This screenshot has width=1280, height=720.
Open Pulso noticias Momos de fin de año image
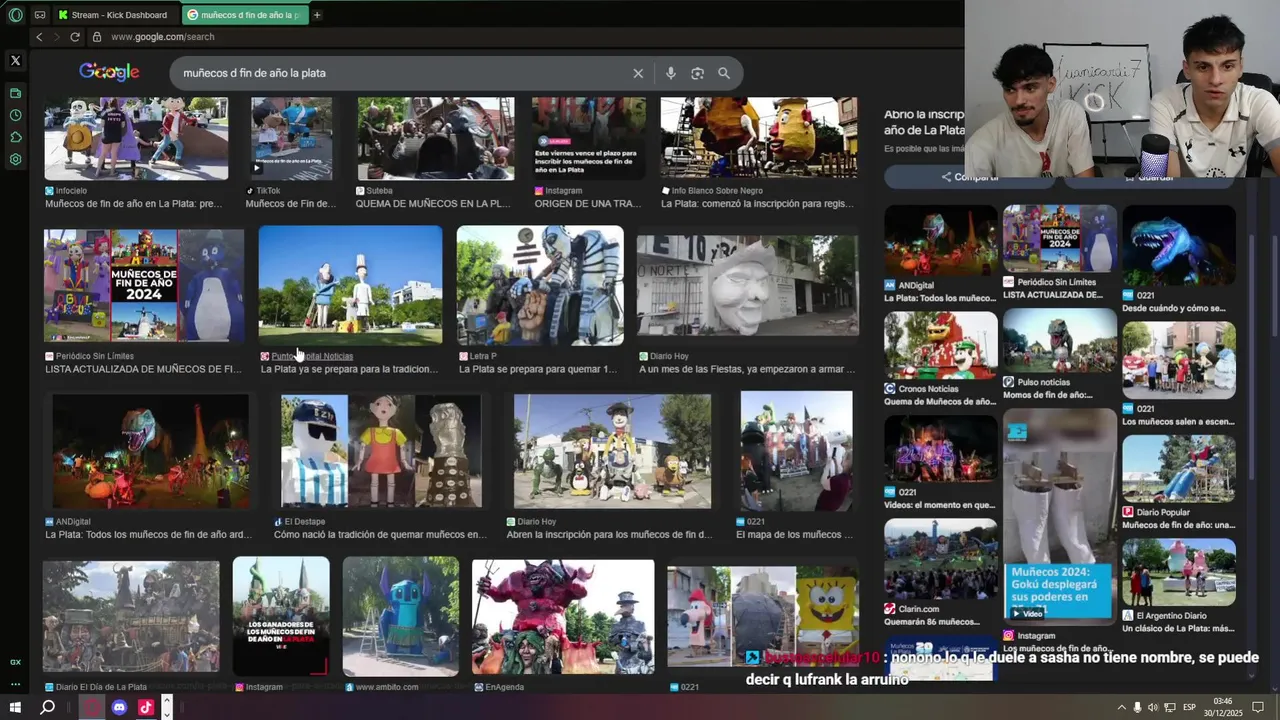(1059, 340)
